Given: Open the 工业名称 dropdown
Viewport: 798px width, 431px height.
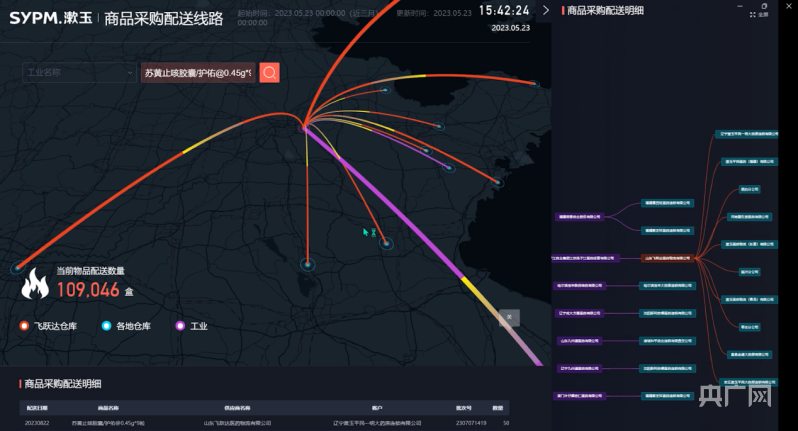Looking at the screenshot, I should [78, 72].
